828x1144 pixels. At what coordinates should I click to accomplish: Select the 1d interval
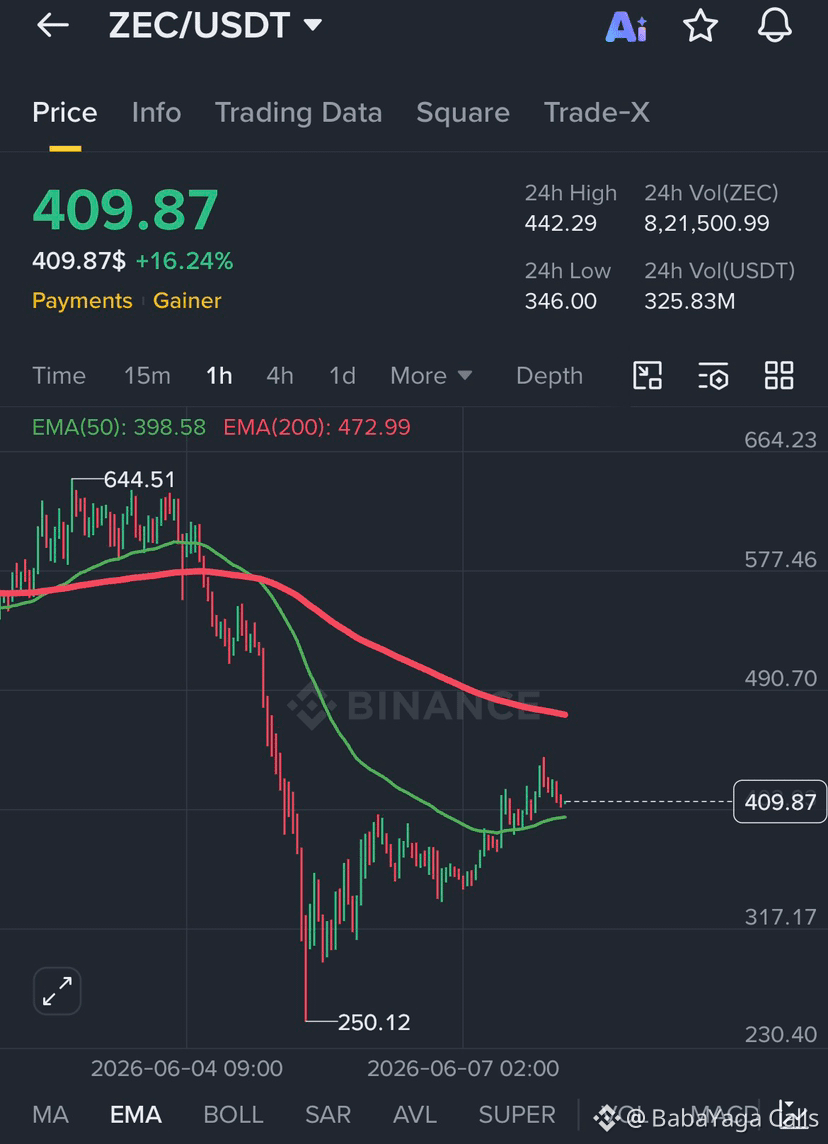click(x=342, y=376)
